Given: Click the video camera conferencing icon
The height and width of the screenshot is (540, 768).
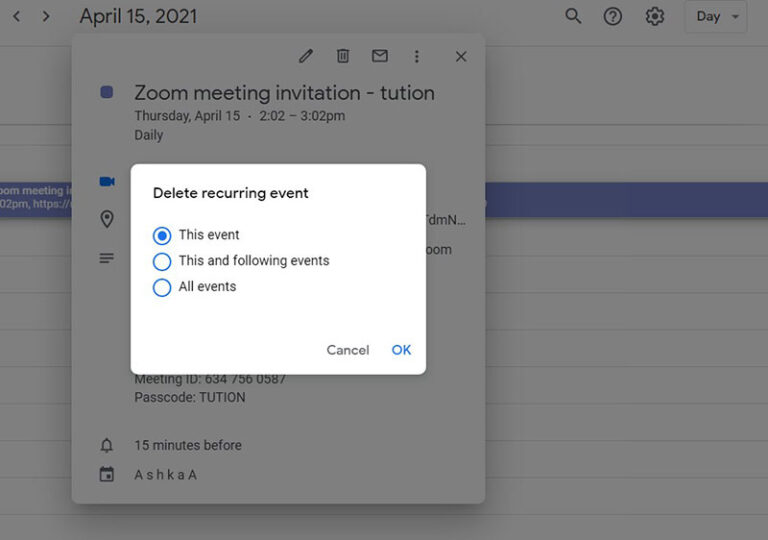Looking at the screenshot, I should [x=107, y=181].
